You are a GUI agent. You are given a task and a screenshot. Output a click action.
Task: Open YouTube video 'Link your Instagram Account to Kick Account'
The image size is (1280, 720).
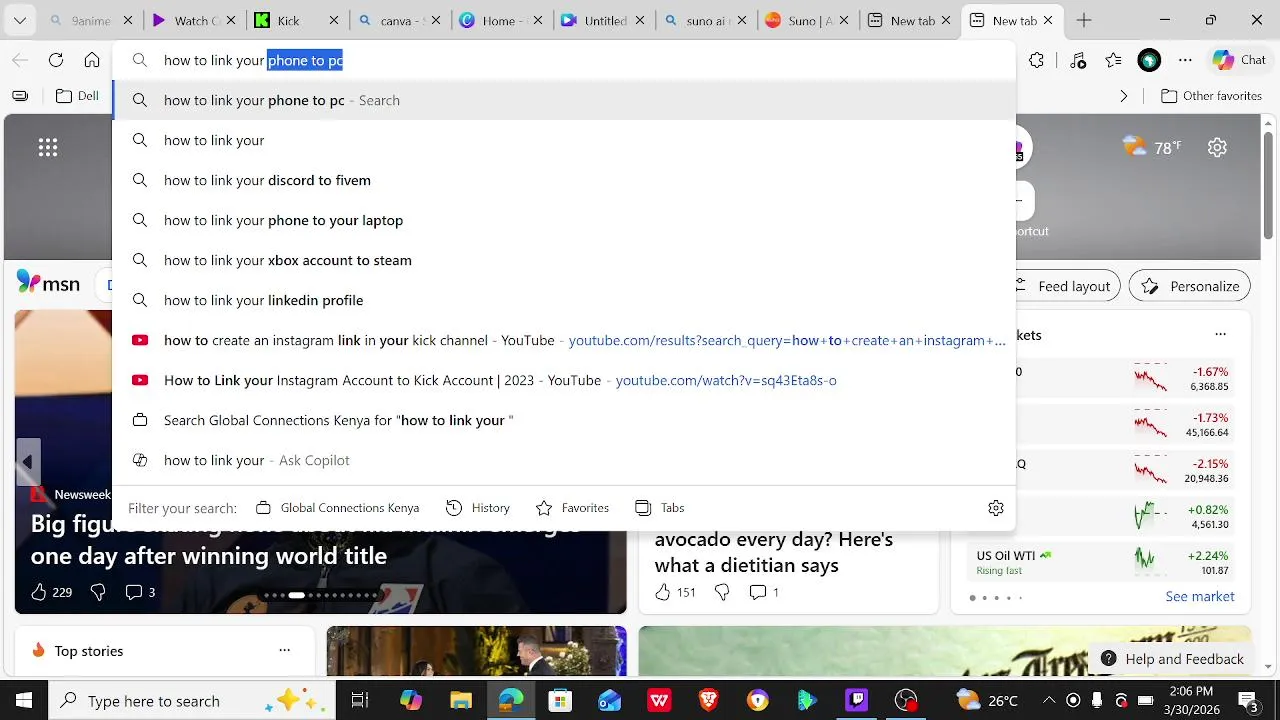[x=564, y=380]
